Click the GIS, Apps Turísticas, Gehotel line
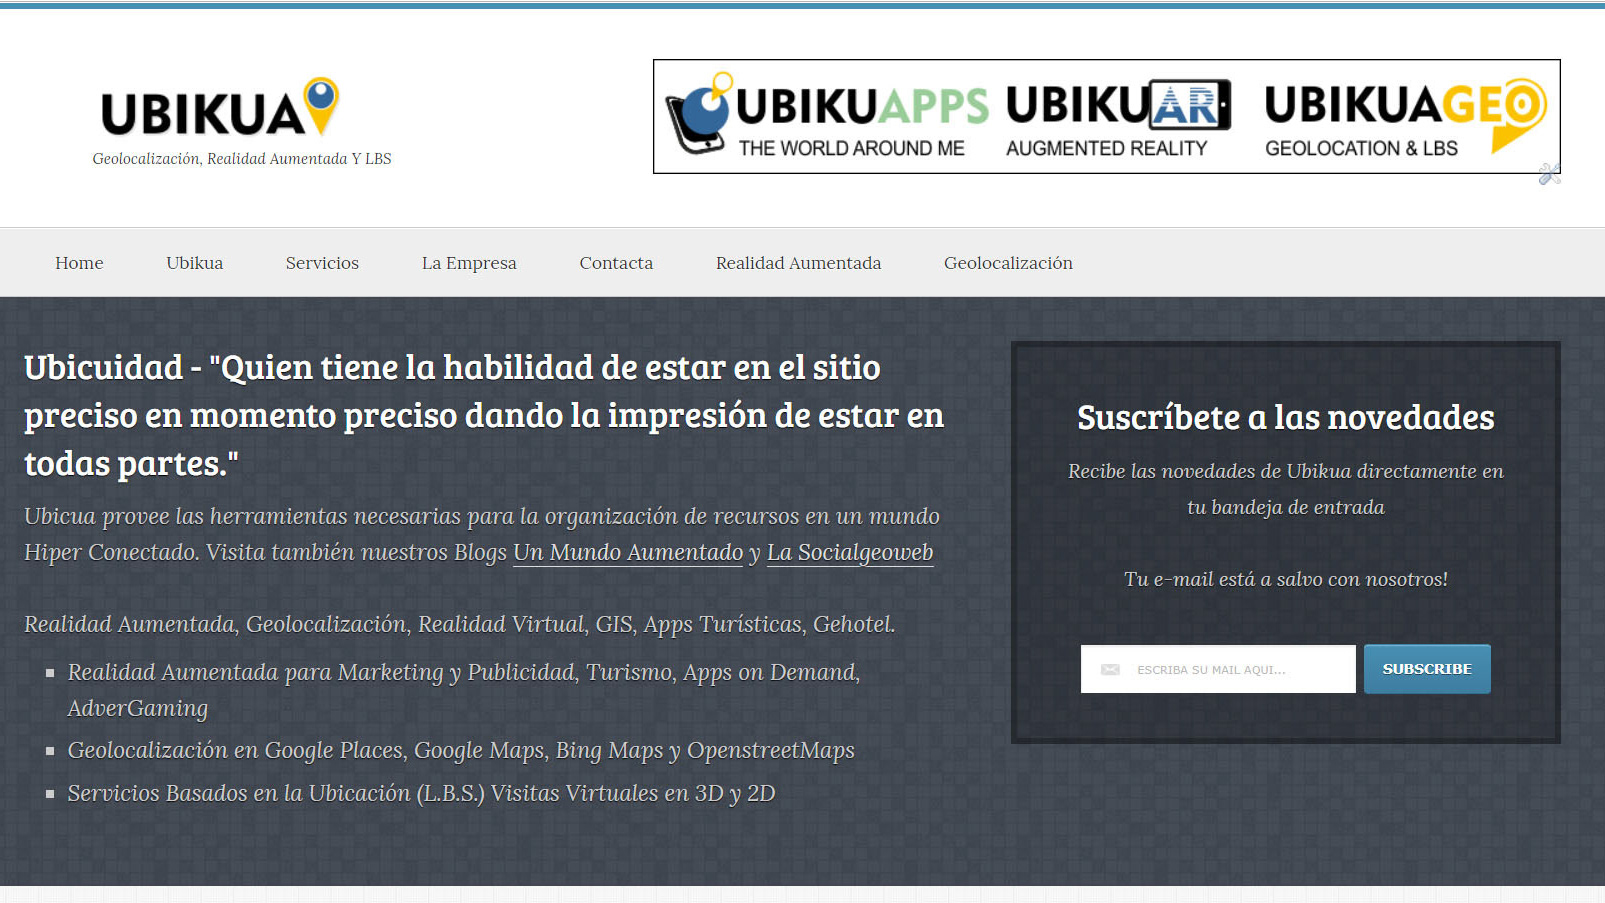This screenshot has width=1605, height=903. [x=459, y=625]
